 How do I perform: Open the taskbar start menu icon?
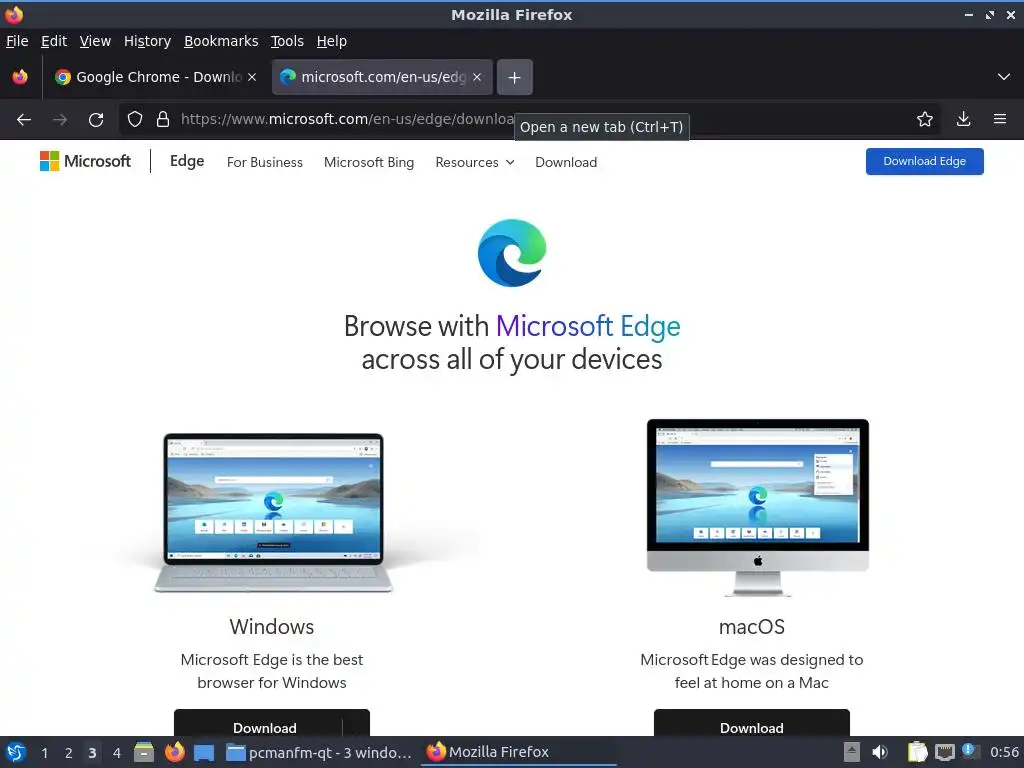pos(16,752)
